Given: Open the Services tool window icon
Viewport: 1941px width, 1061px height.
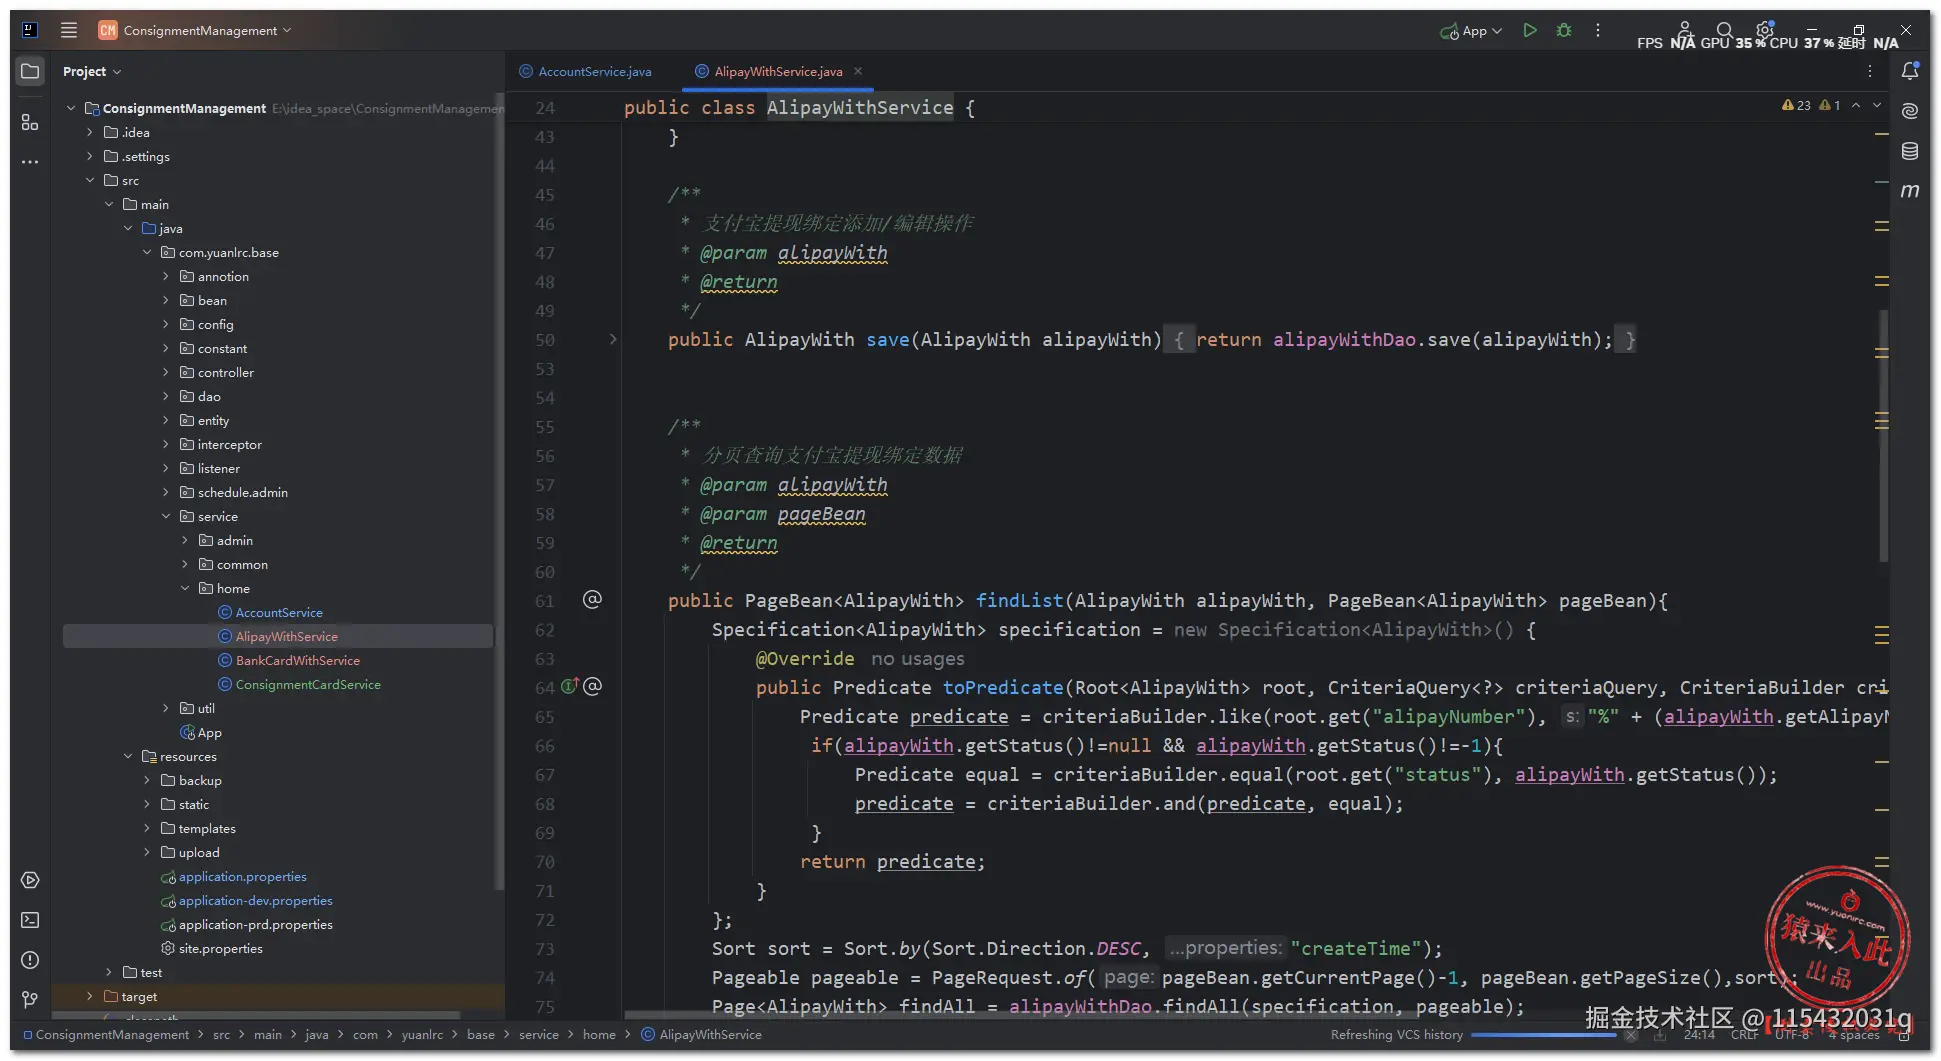Looking at the screenshot, I should (30, 880).
